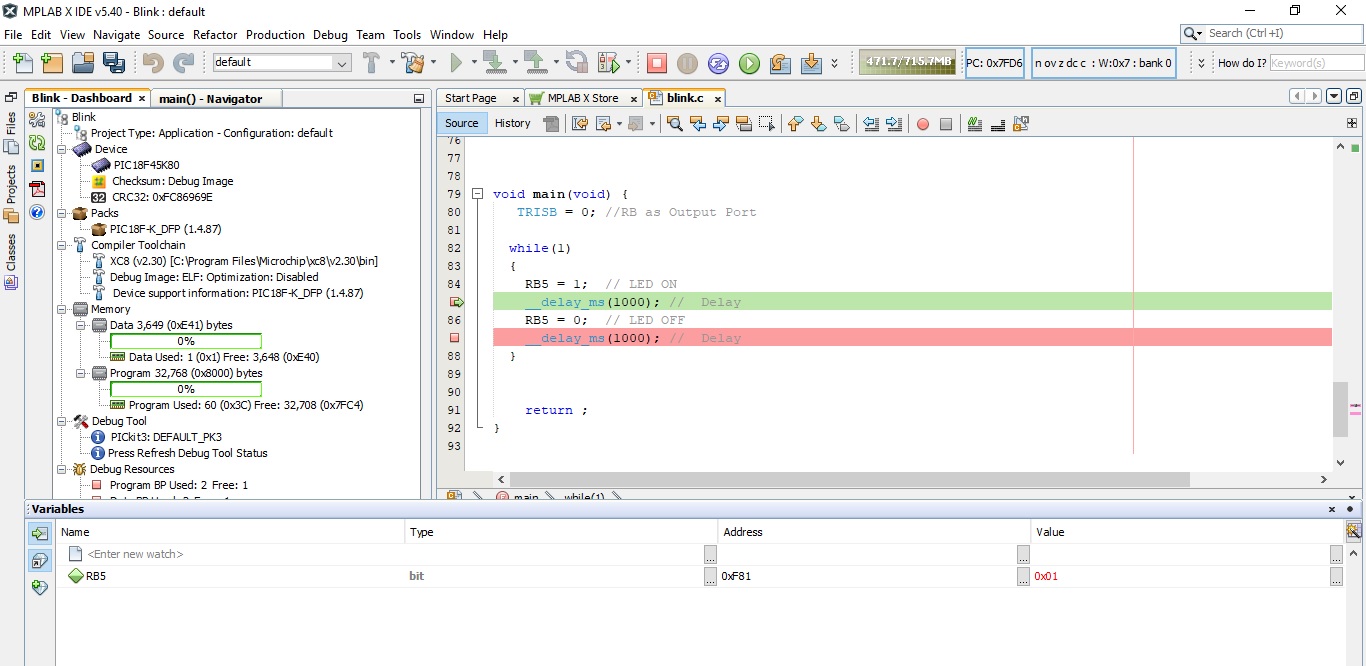The image size is (1366, 666).
Task: Click the Read Device Memory icon
Action: click(535, 63)
